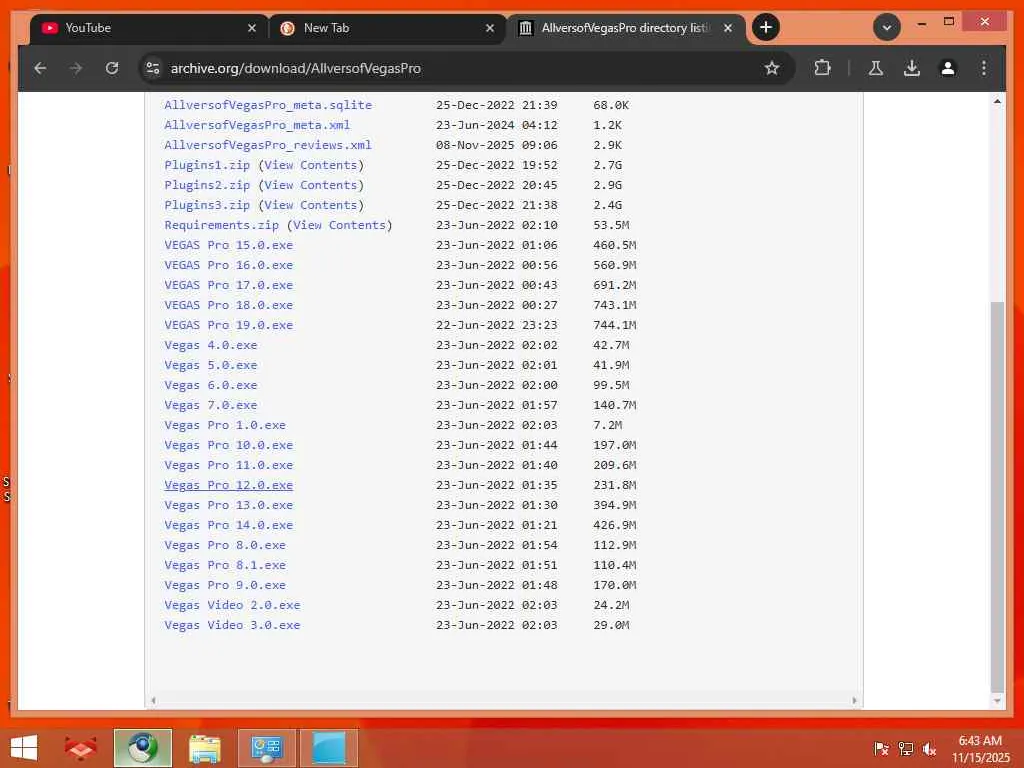Open the red envelope app in taskbar

tap(80, 748)
